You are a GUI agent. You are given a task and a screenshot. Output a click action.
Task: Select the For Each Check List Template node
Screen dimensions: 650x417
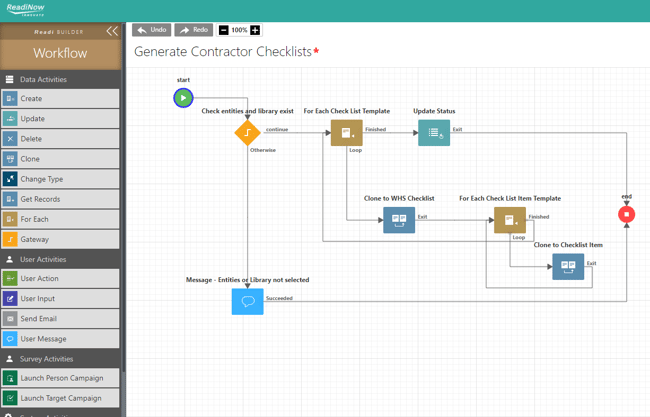pyautogui.click(x=346, y=132)
